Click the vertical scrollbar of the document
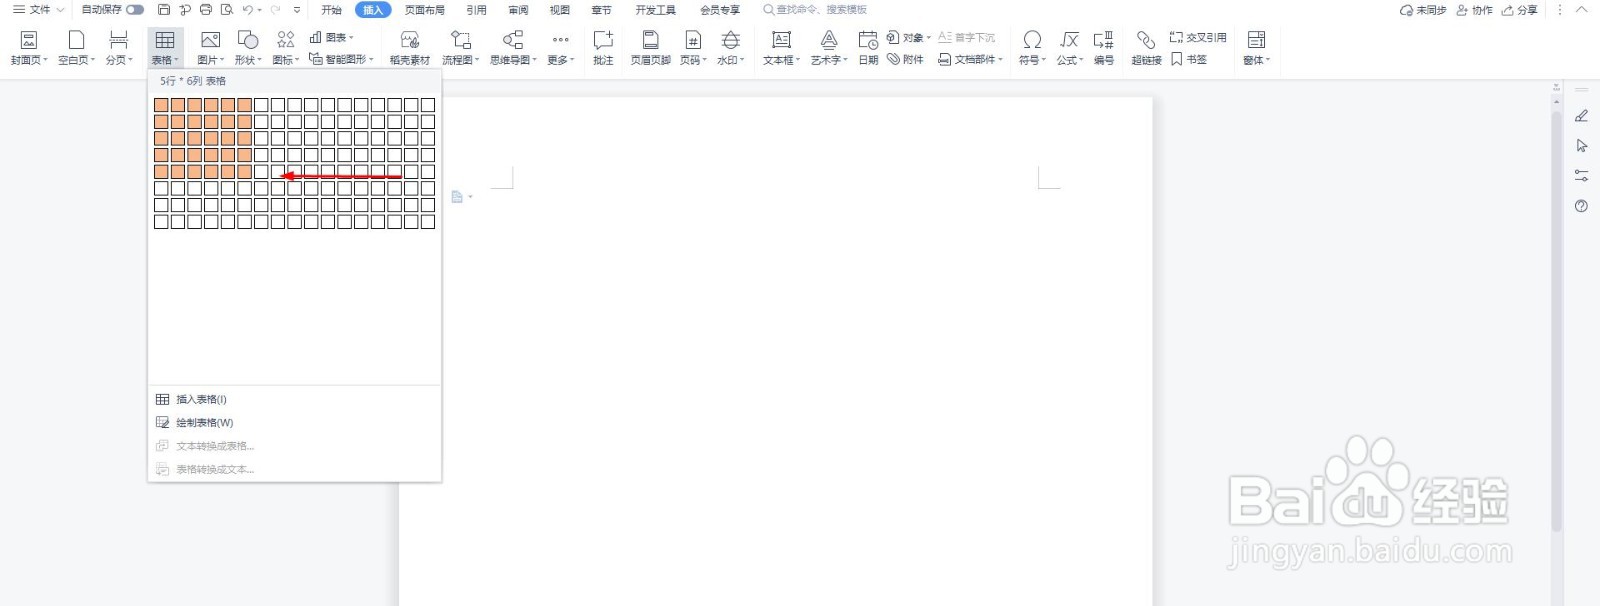 click(1556, 320)
